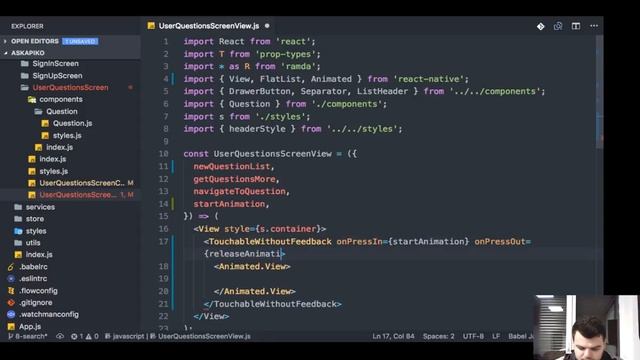Click the sync changes cloud icon
This screenshot has width=640, height=360.
[60, 336]
